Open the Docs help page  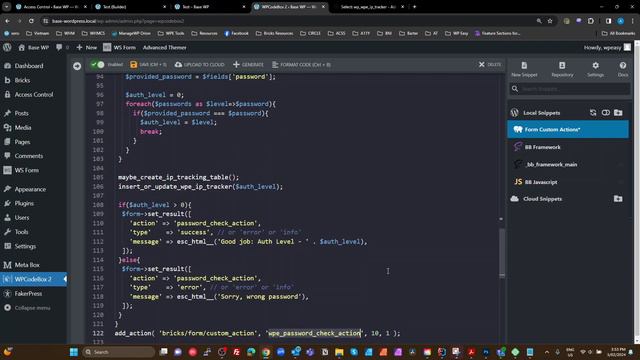point(623,69)
